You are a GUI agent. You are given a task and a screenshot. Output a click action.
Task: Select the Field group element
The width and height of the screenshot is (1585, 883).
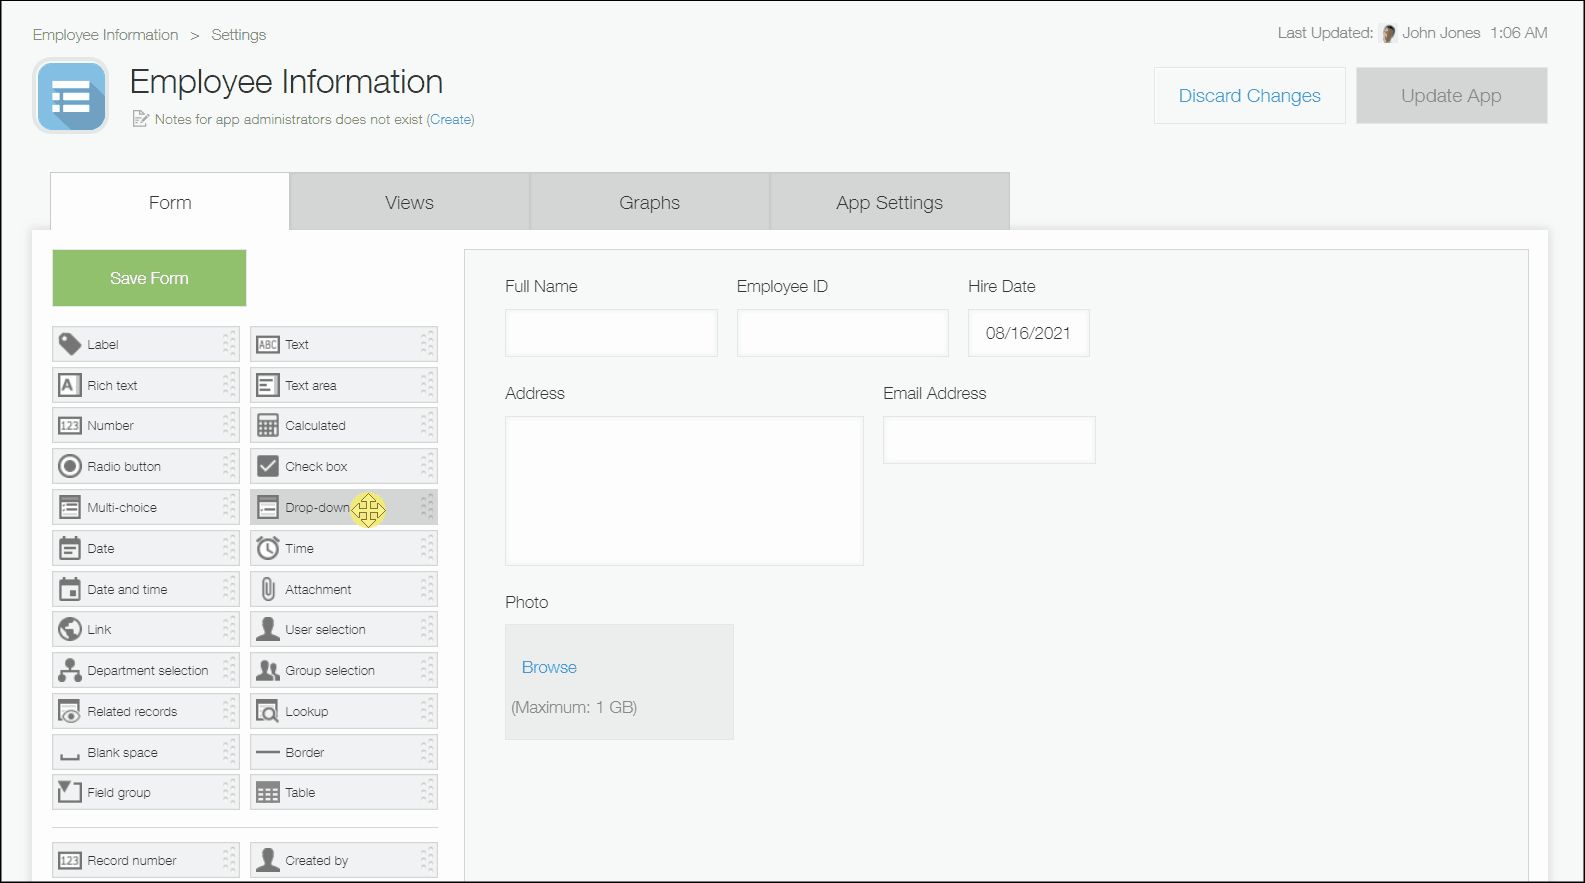click(x=145, y=793)
